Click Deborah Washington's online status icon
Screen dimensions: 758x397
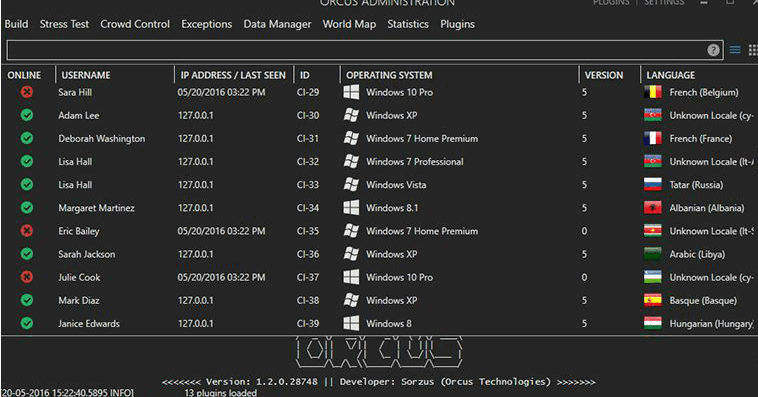click(x=27, y=138)
